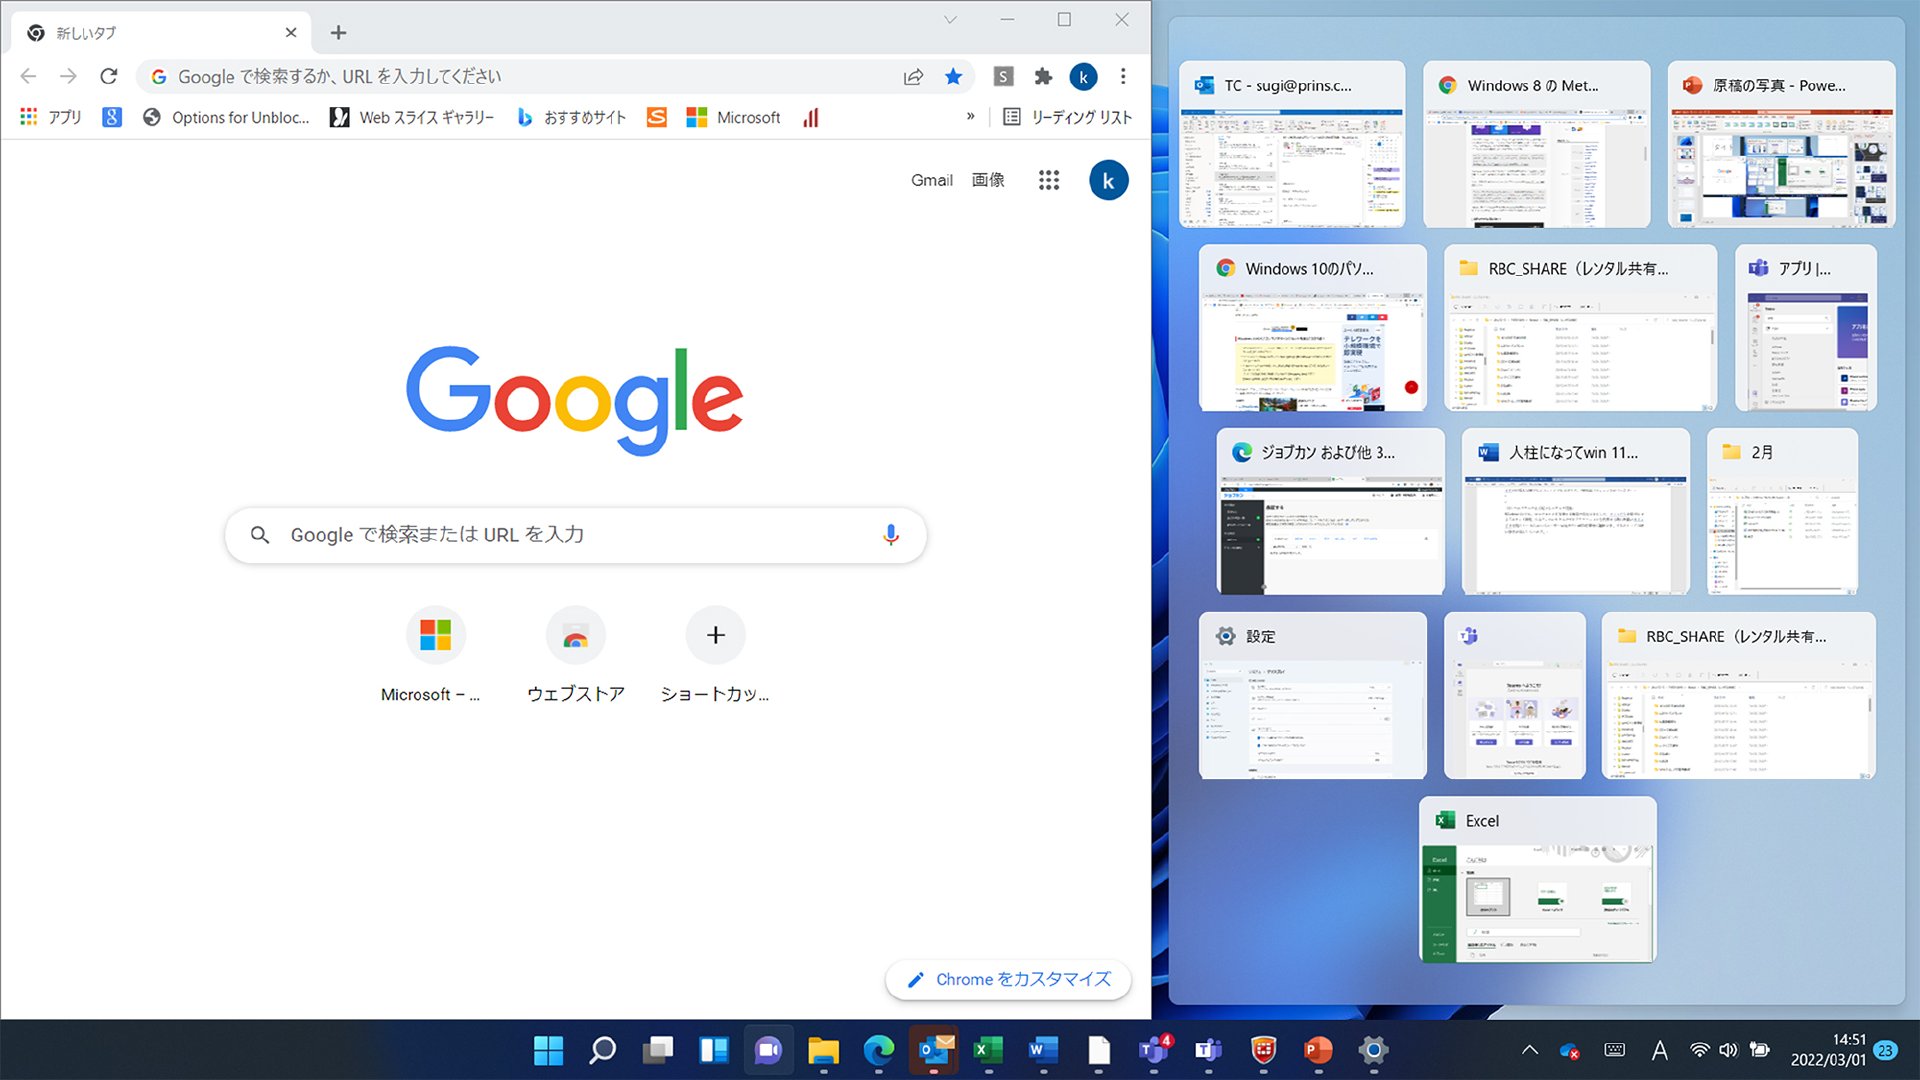Viewport: 1920px width, 1080px height.
Task: Open the Teams taskbar icon with badge 4
Action: pos(1154,1050)
